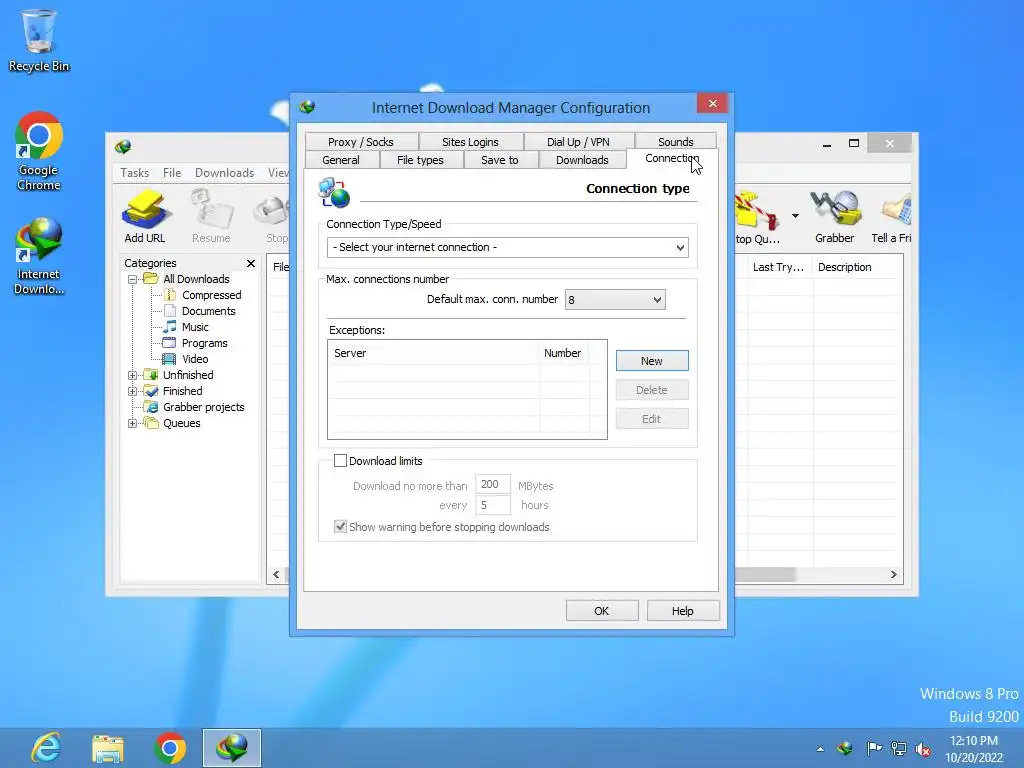
Task: Maximize the main IDM window
Action: [854, 143]
